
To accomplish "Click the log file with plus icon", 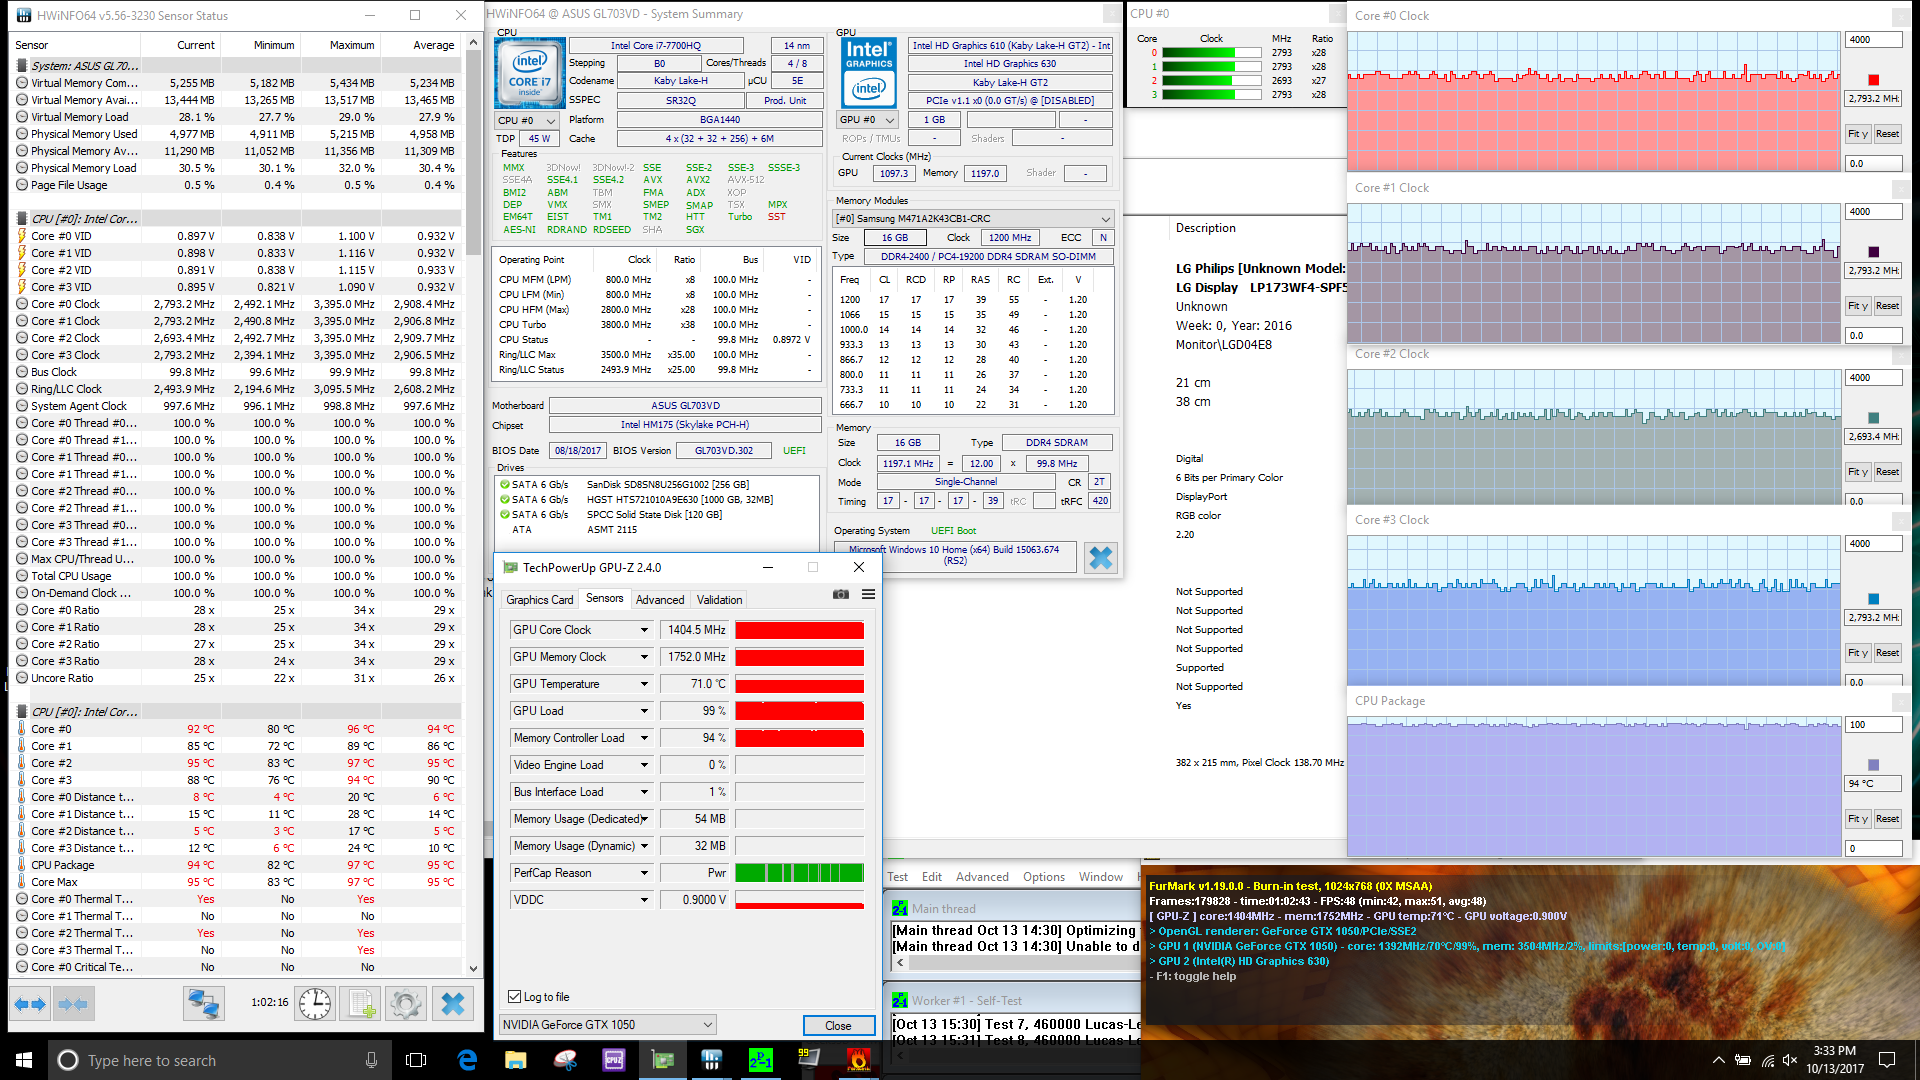I will 361,1003.
